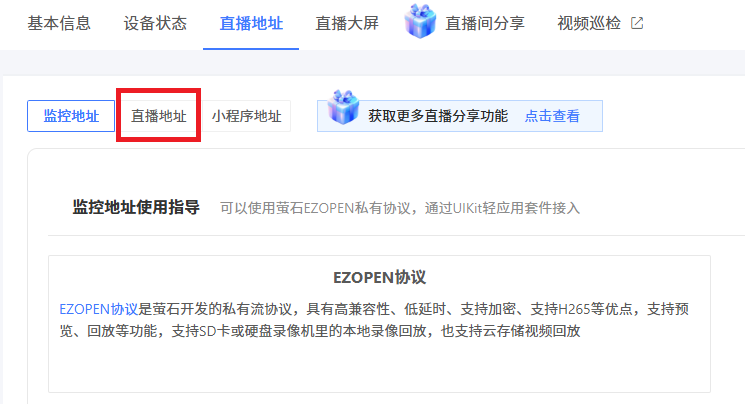
Task: Click the EZOPEN protocol description paragraph
Action: (374, 320)
